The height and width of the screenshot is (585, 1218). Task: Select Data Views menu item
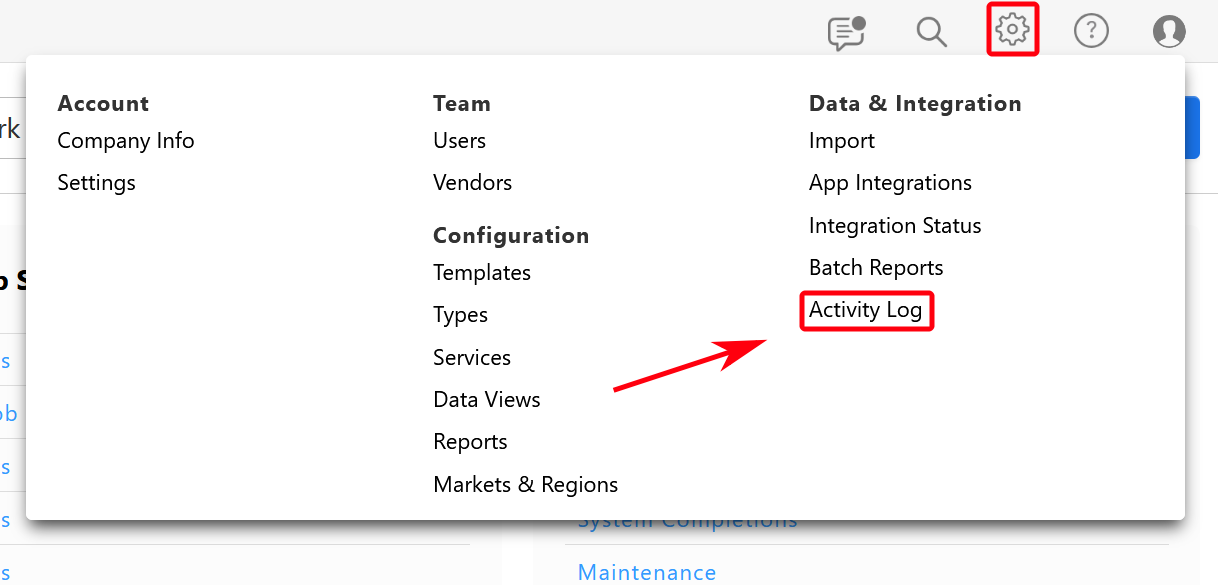[x=487, y=400]
